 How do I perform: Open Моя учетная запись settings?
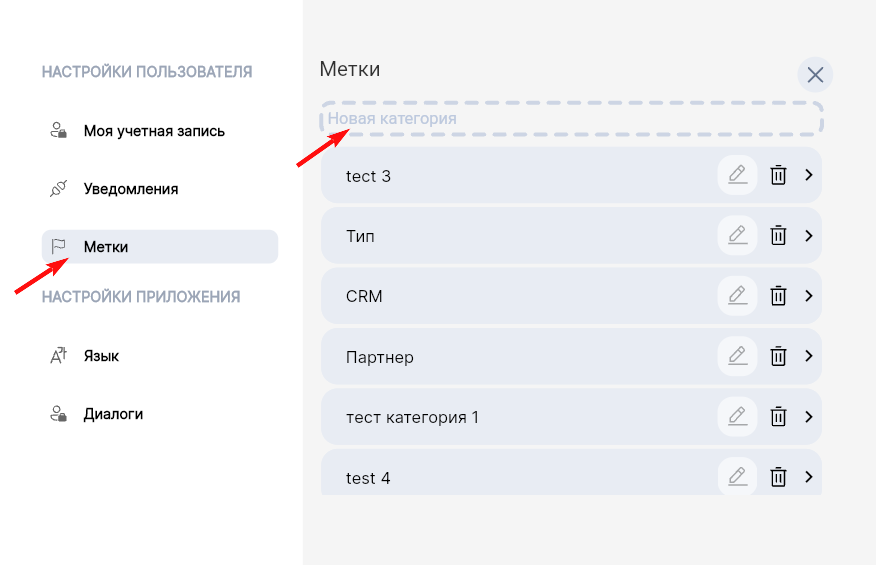click(x=154, y=131)
